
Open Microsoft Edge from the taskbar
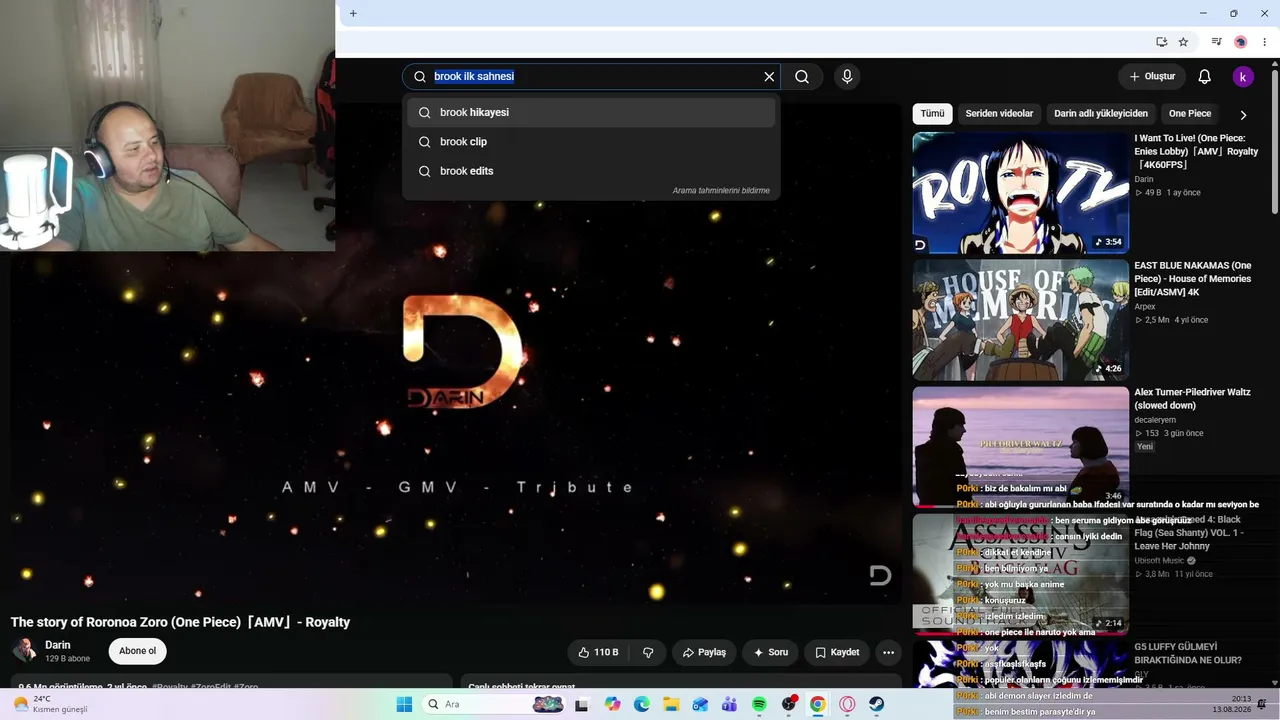642,704
